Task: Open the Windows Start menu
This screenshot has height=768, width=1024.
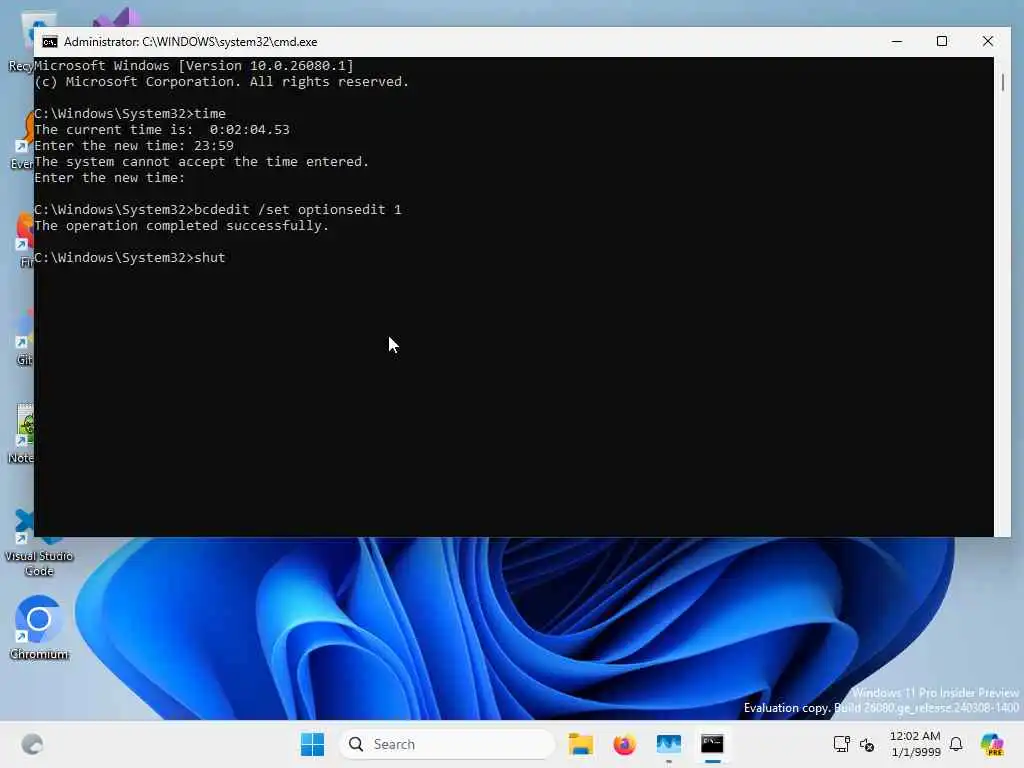Action: [x=312, y=744]
